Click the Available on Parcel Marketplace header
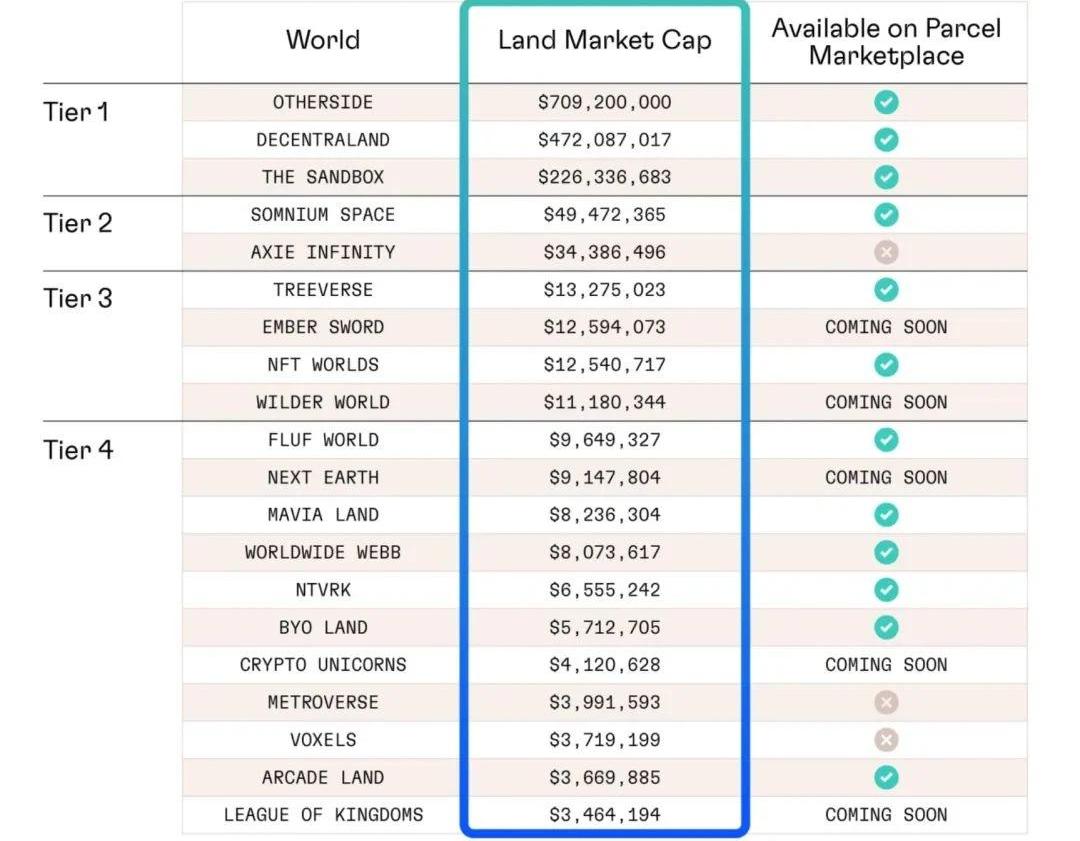This screenshot has height=841, width=1080. coord(886,42)
